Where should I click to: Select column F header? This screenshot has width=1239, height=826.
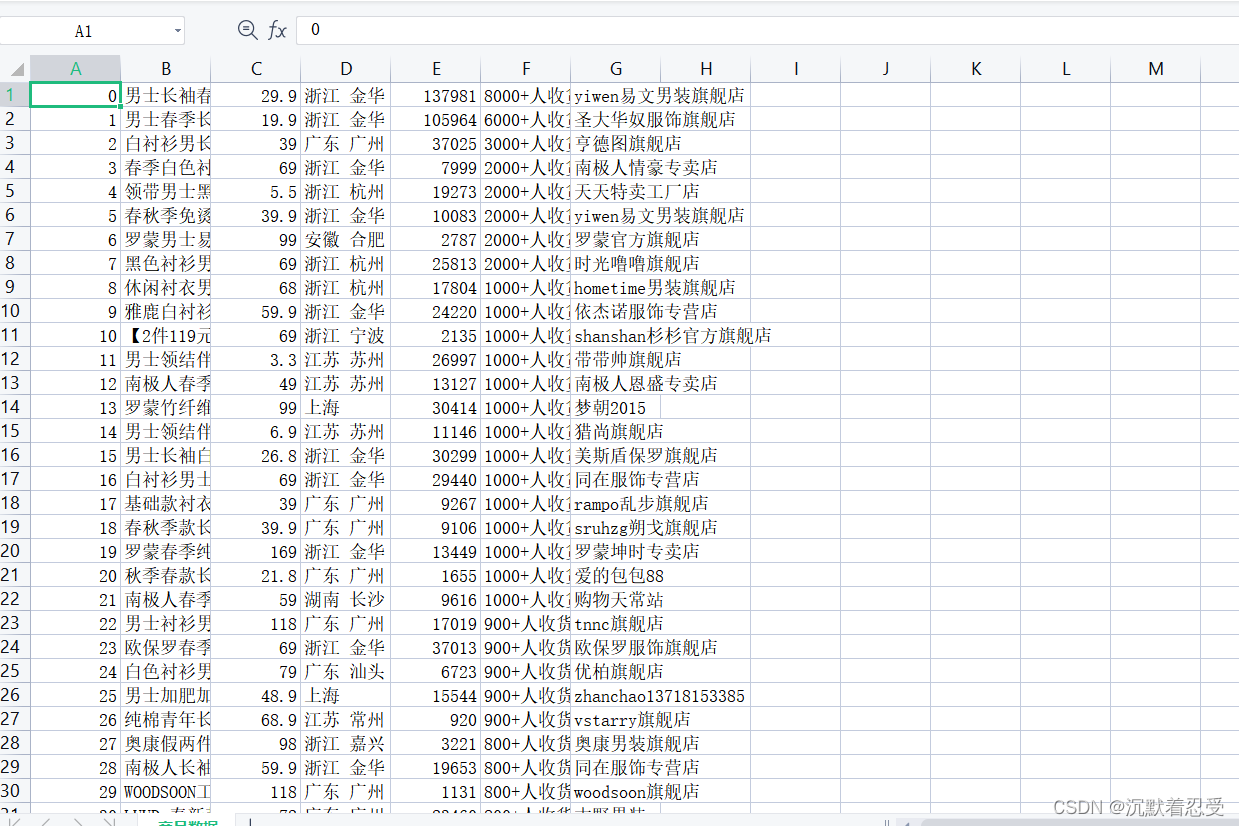[x=526, y=69]
